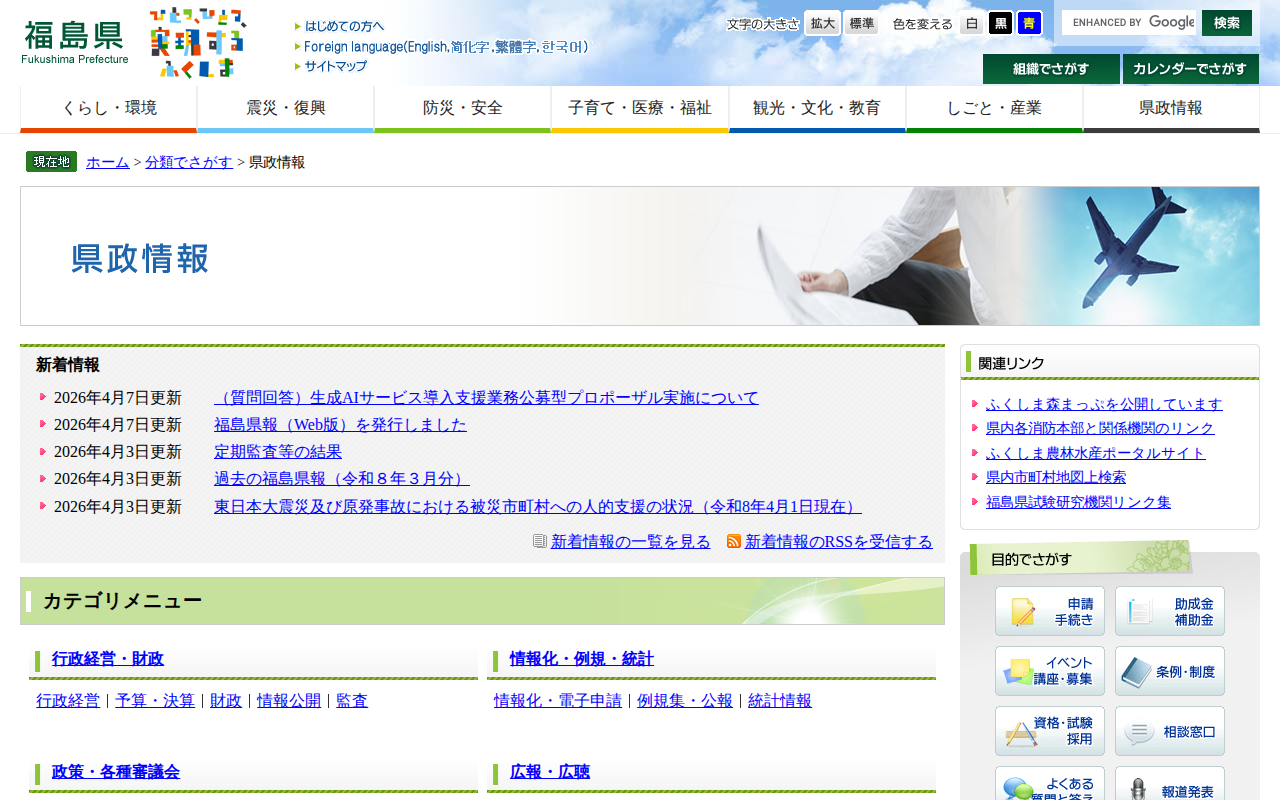Open 新着情報のRSSを受信する link

839,542
